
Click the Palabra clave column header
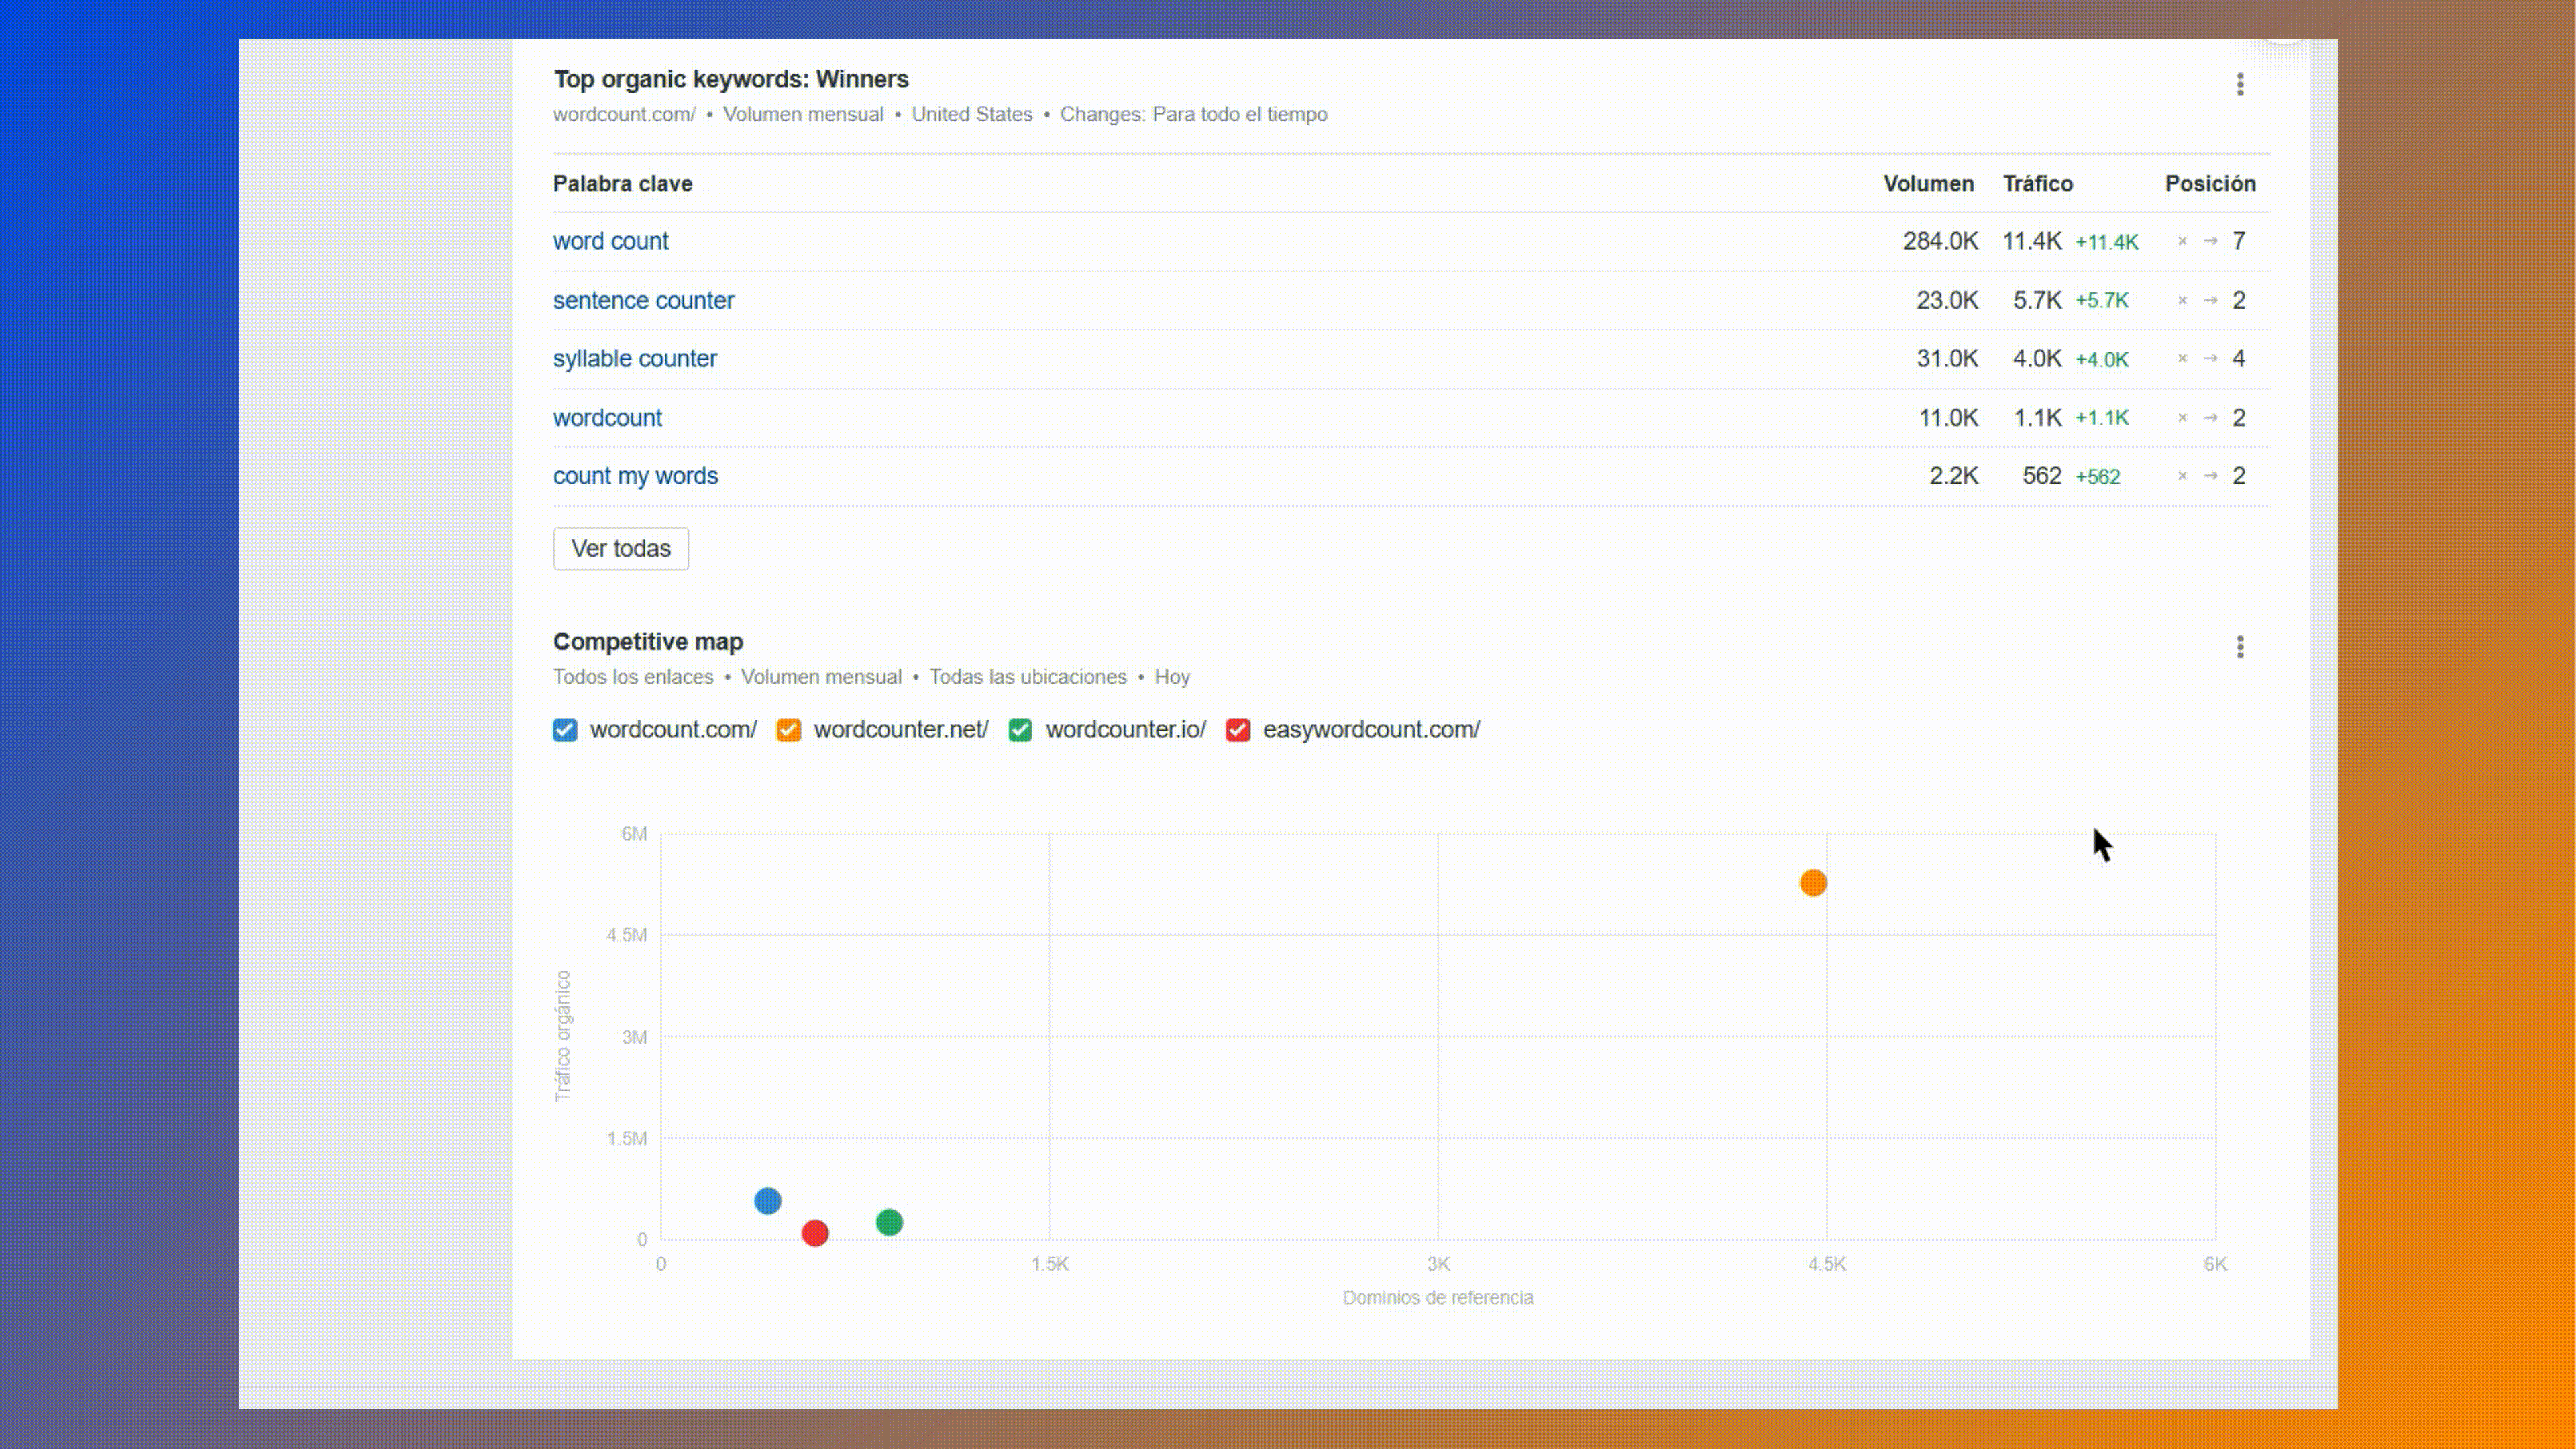pos(622,184)
